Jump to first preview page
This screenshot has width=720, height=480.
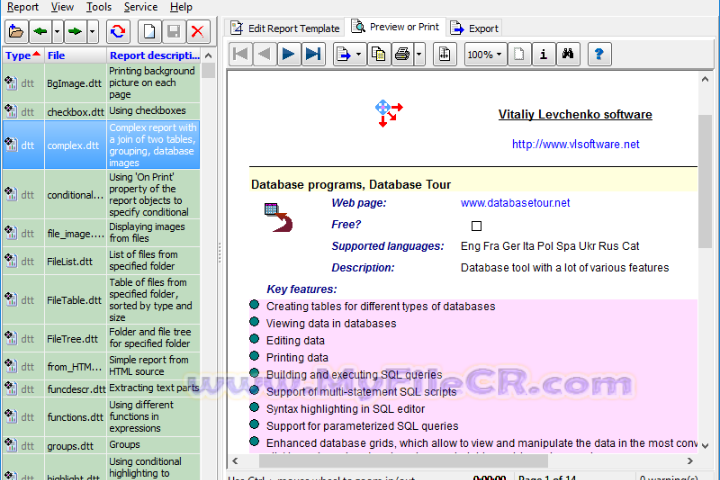tap(241, 54)
